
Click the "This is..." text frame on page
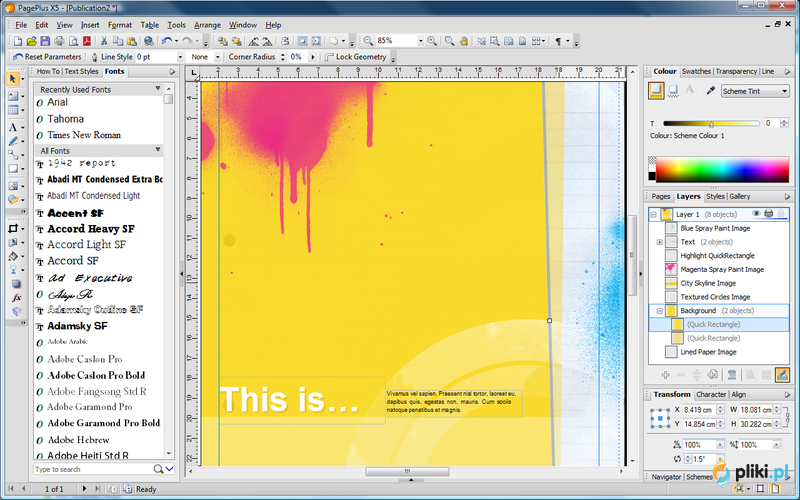tap(302, 400)
